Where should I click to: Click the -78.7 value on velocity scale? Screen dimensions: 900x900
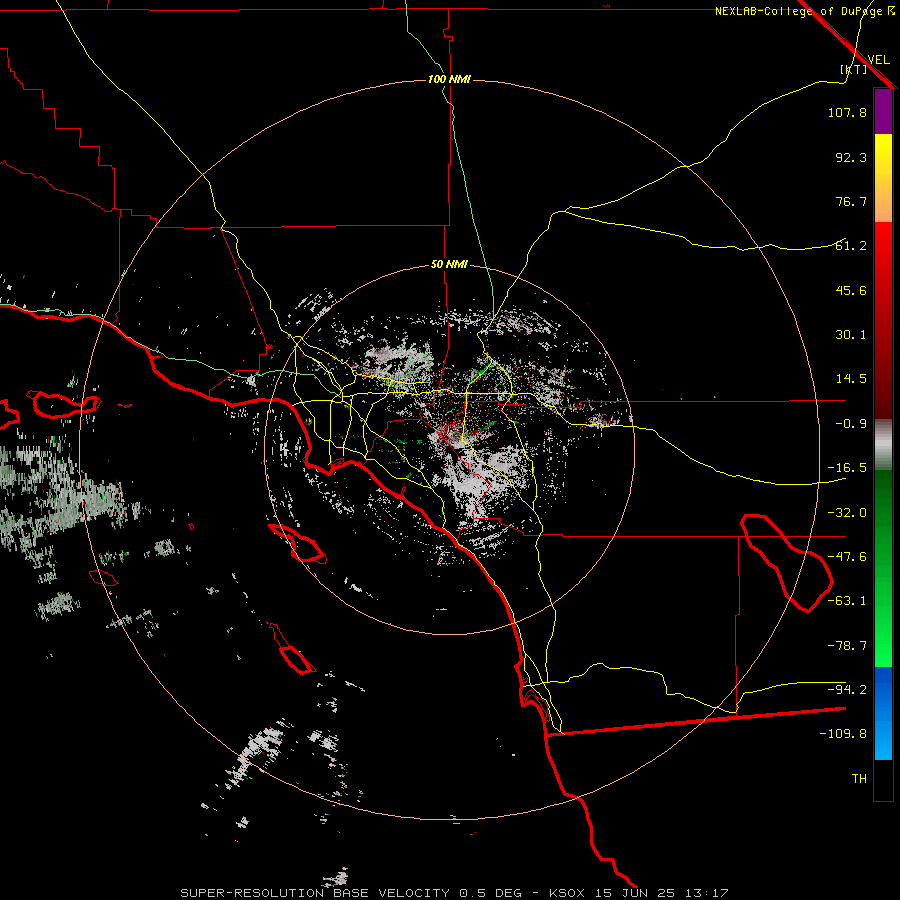tap(847, 646)
